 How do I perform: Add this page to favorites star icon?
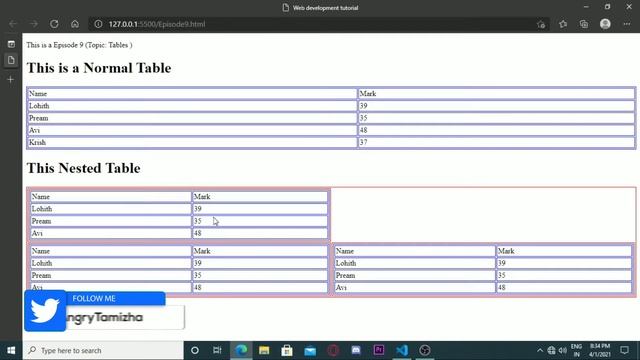pyautogui.click(x=541, y=24)
